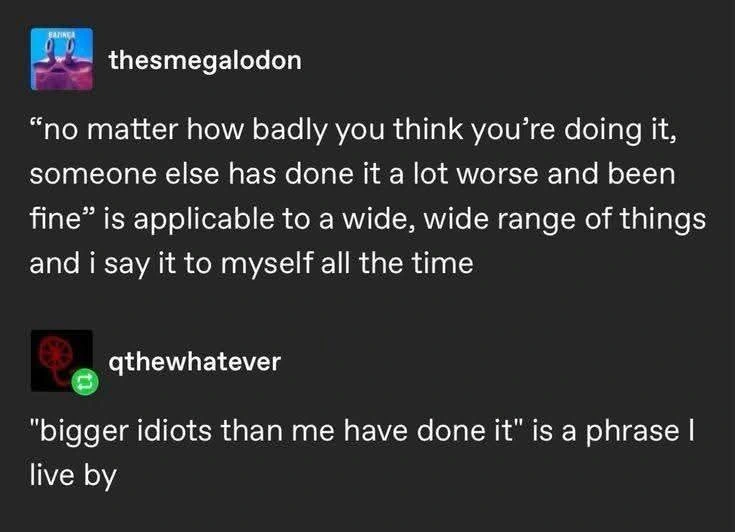This screenshot has width=735, height=532.
Task: Click the qthewhatever username
Action: [x=195, y=361]
